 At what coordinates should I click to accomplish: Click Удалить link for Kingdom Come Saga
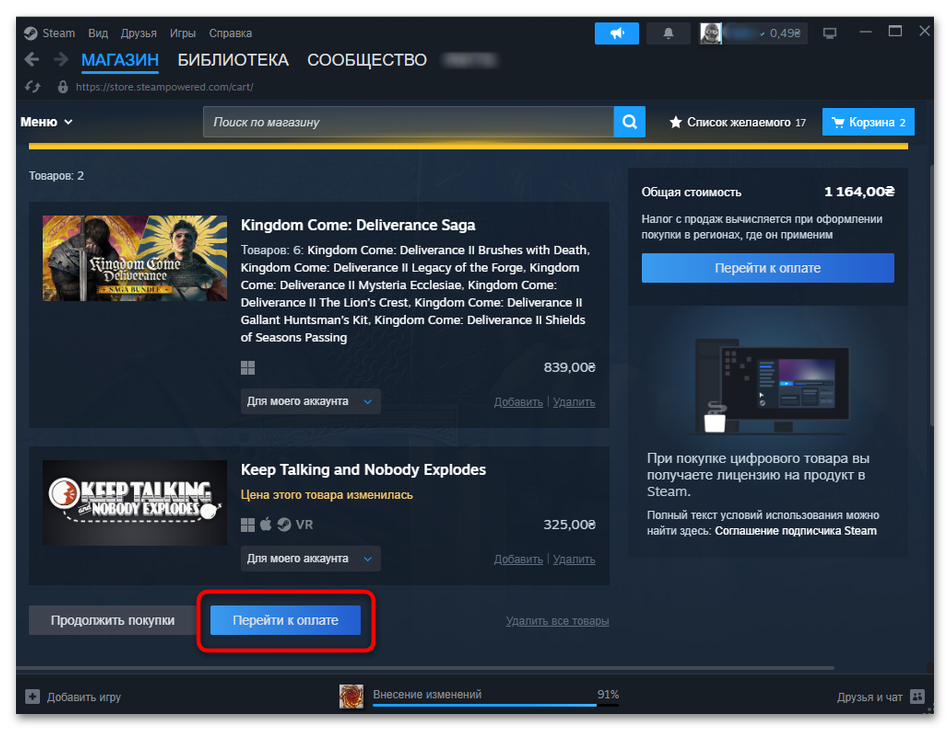(x=574, y=402)
